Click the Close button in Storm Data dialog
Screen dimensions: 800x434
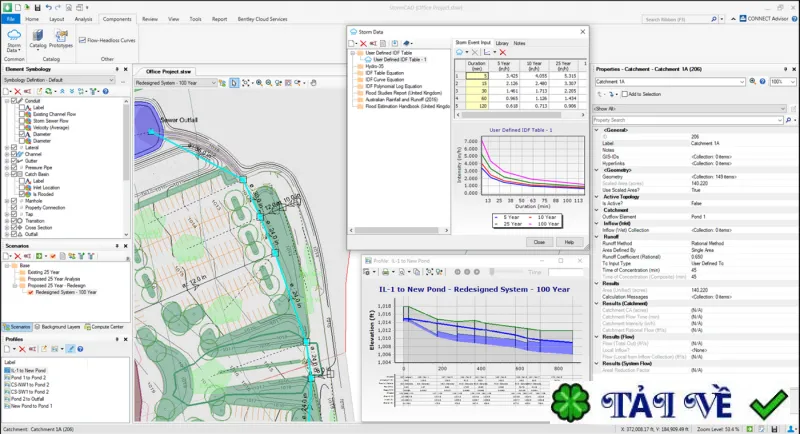click(x=539, y=242)
